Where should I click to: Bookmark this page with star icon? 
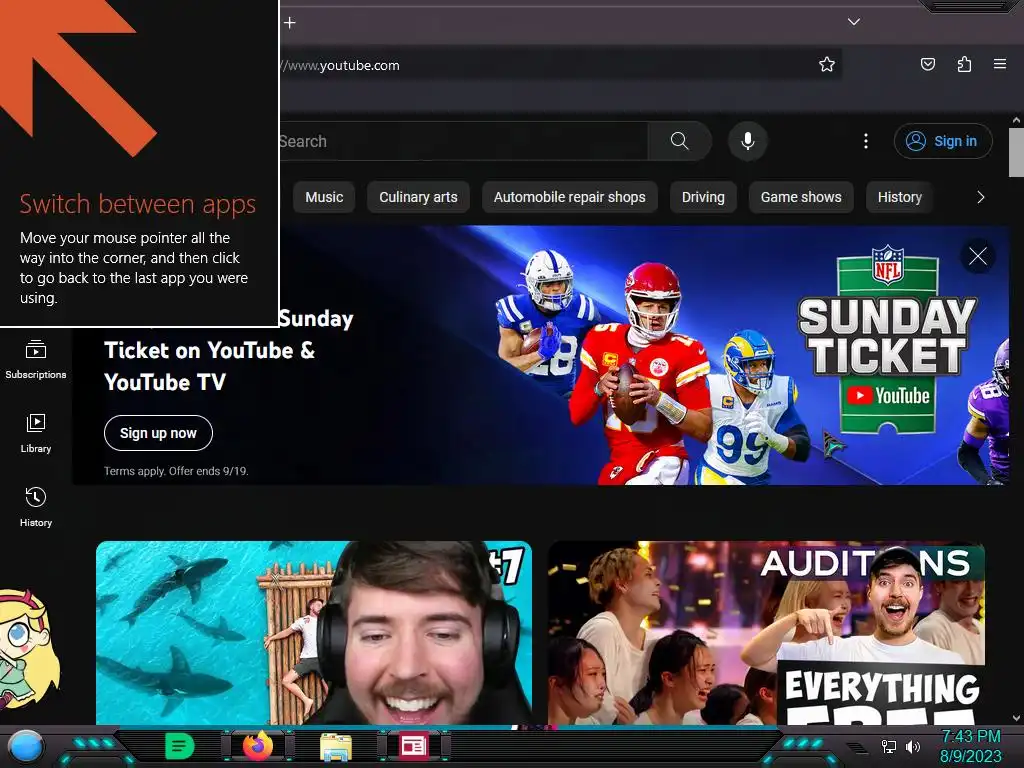(x=827, y=64)
